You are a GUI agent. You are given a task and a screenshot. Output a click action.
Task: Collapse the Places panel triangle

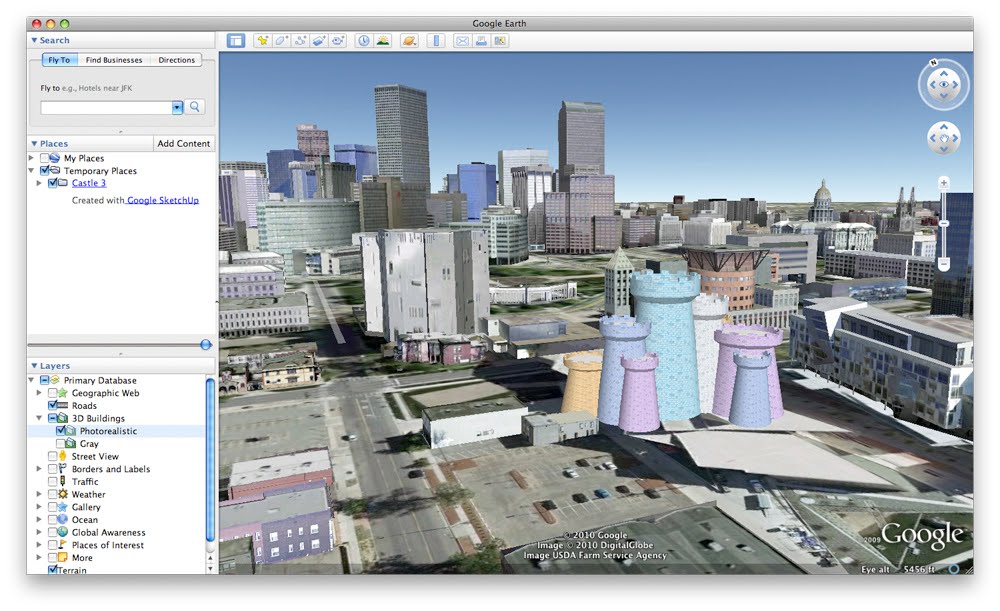pyautogui.click(x=34, y=144)
